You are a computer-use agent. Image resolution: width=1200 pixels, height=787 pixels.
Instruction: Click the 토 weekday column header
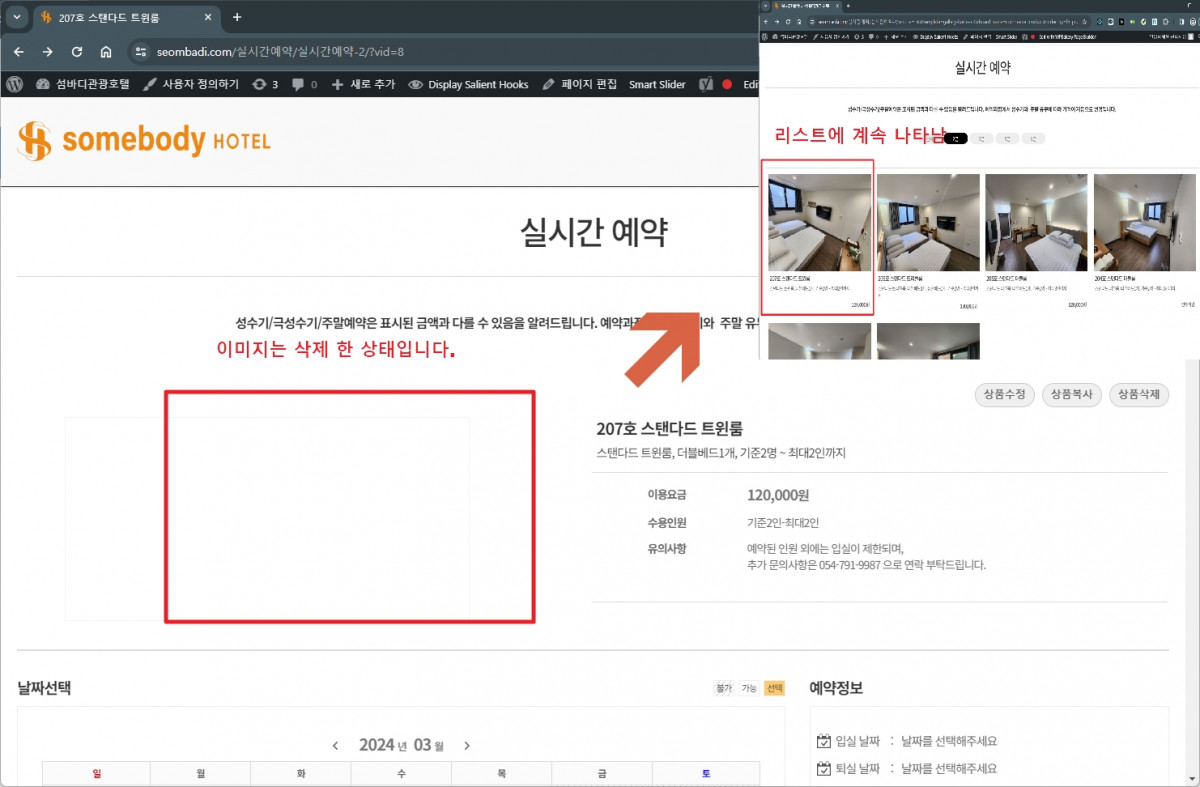[706, 773]
